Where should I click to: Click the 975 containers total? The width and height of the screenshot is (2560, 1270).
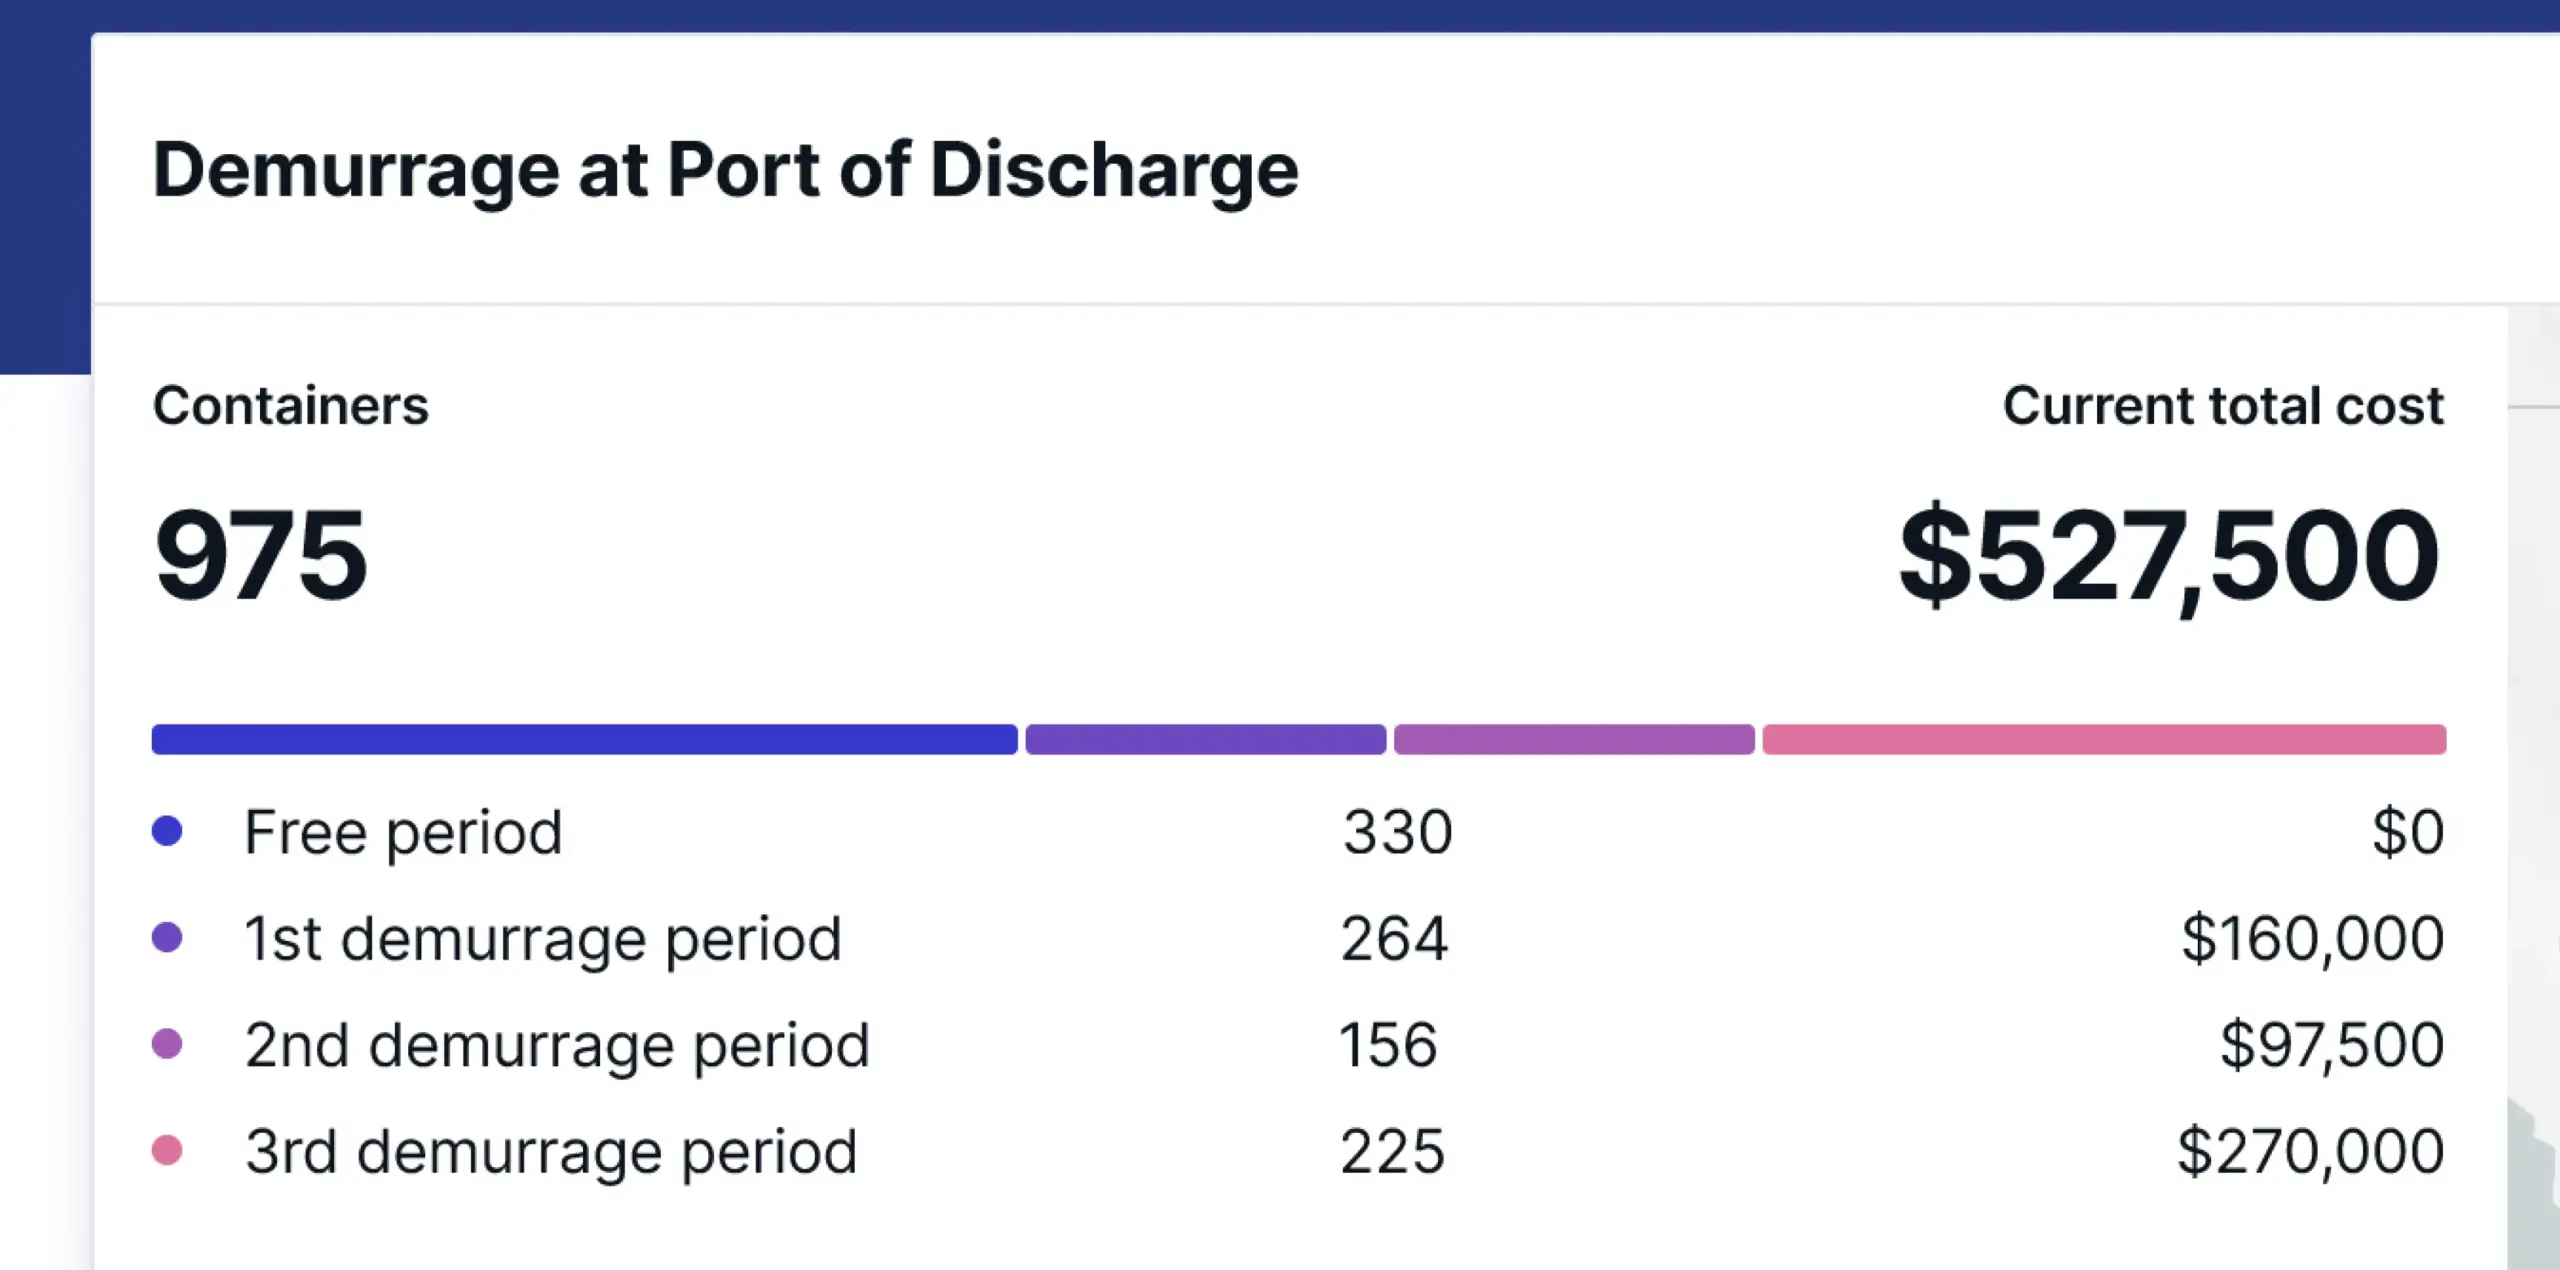[x=260, y=555]
